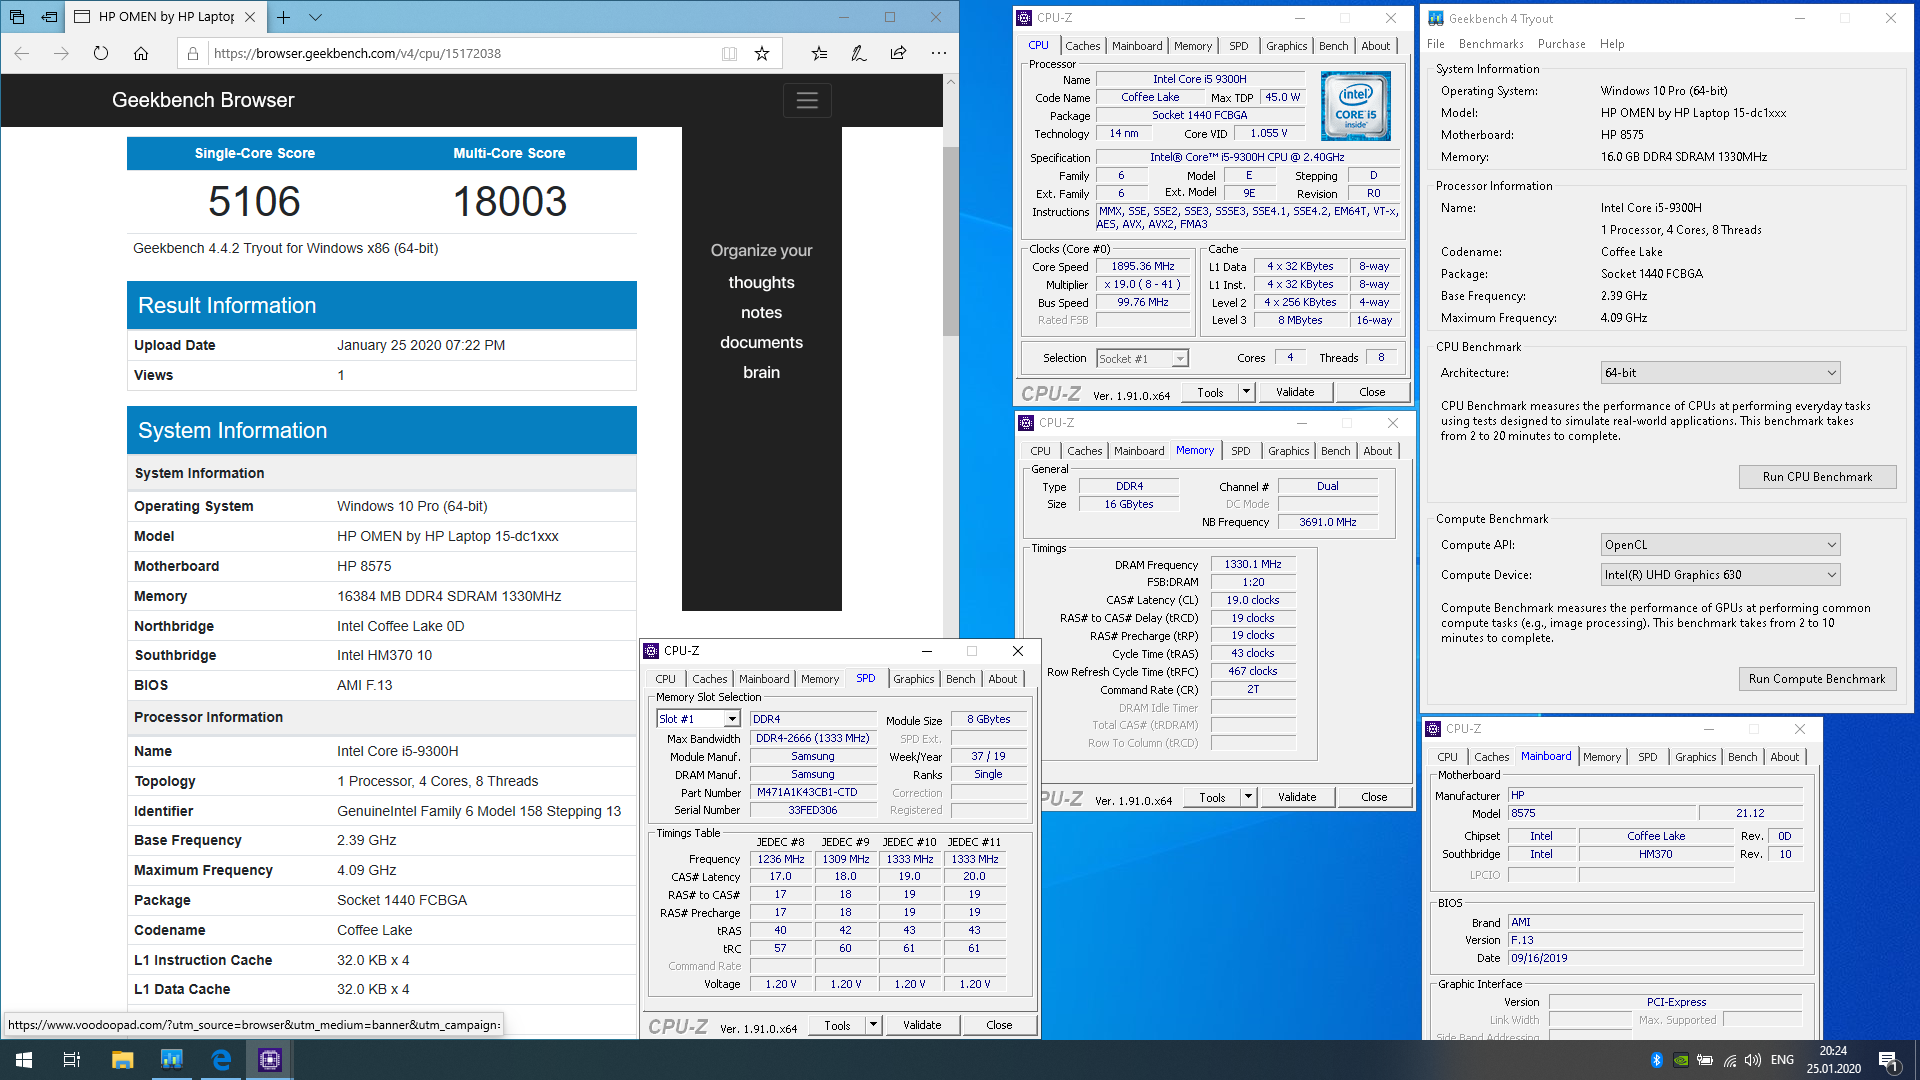Image resolution: width=1920 pixels, height=1080 pixels.
Task: Open the Edge home page icon
Action: (x=141, y=53)
